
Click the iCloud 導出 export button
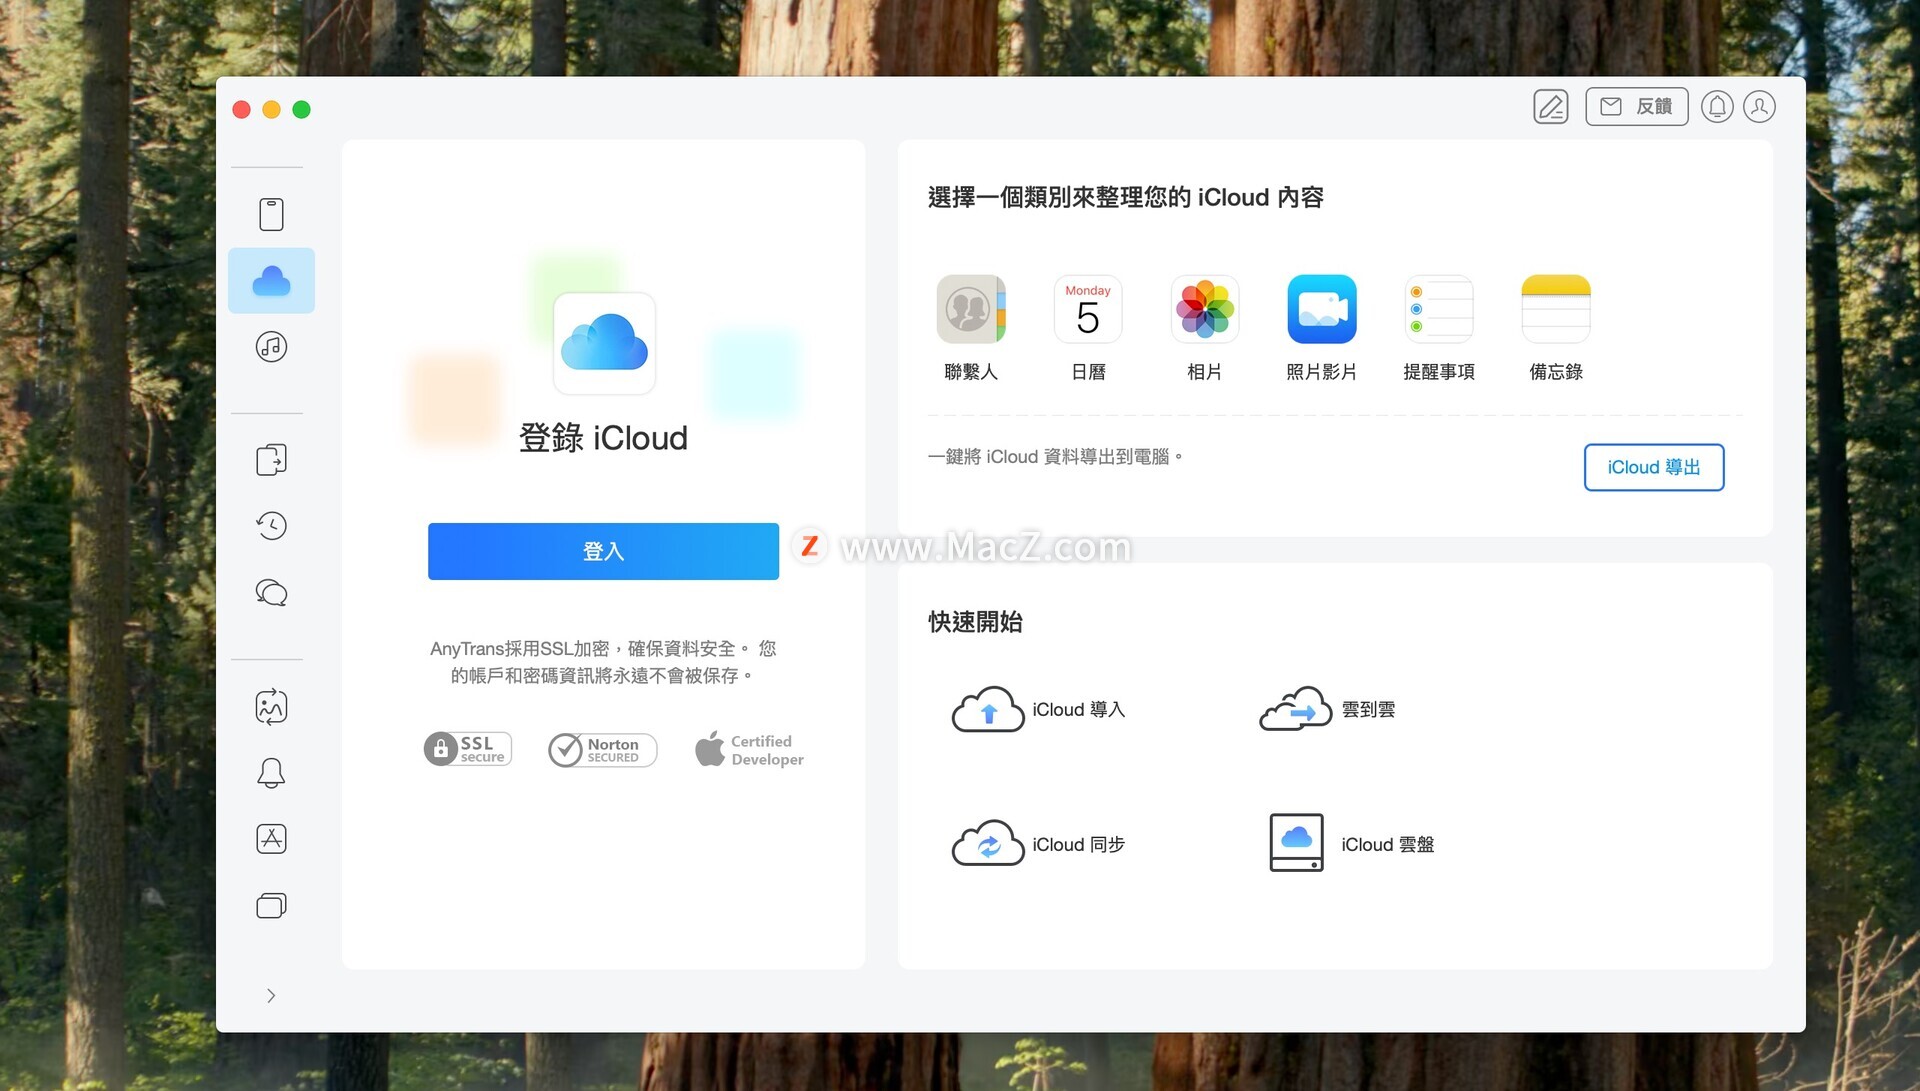(1654, 467)
